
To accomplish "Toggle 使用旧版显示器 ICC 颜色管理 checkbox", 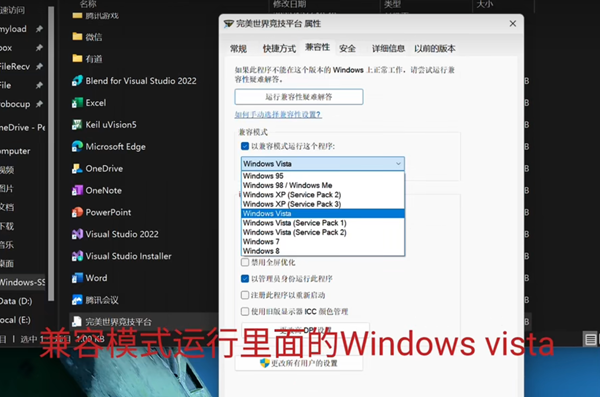I will (245, 311).
